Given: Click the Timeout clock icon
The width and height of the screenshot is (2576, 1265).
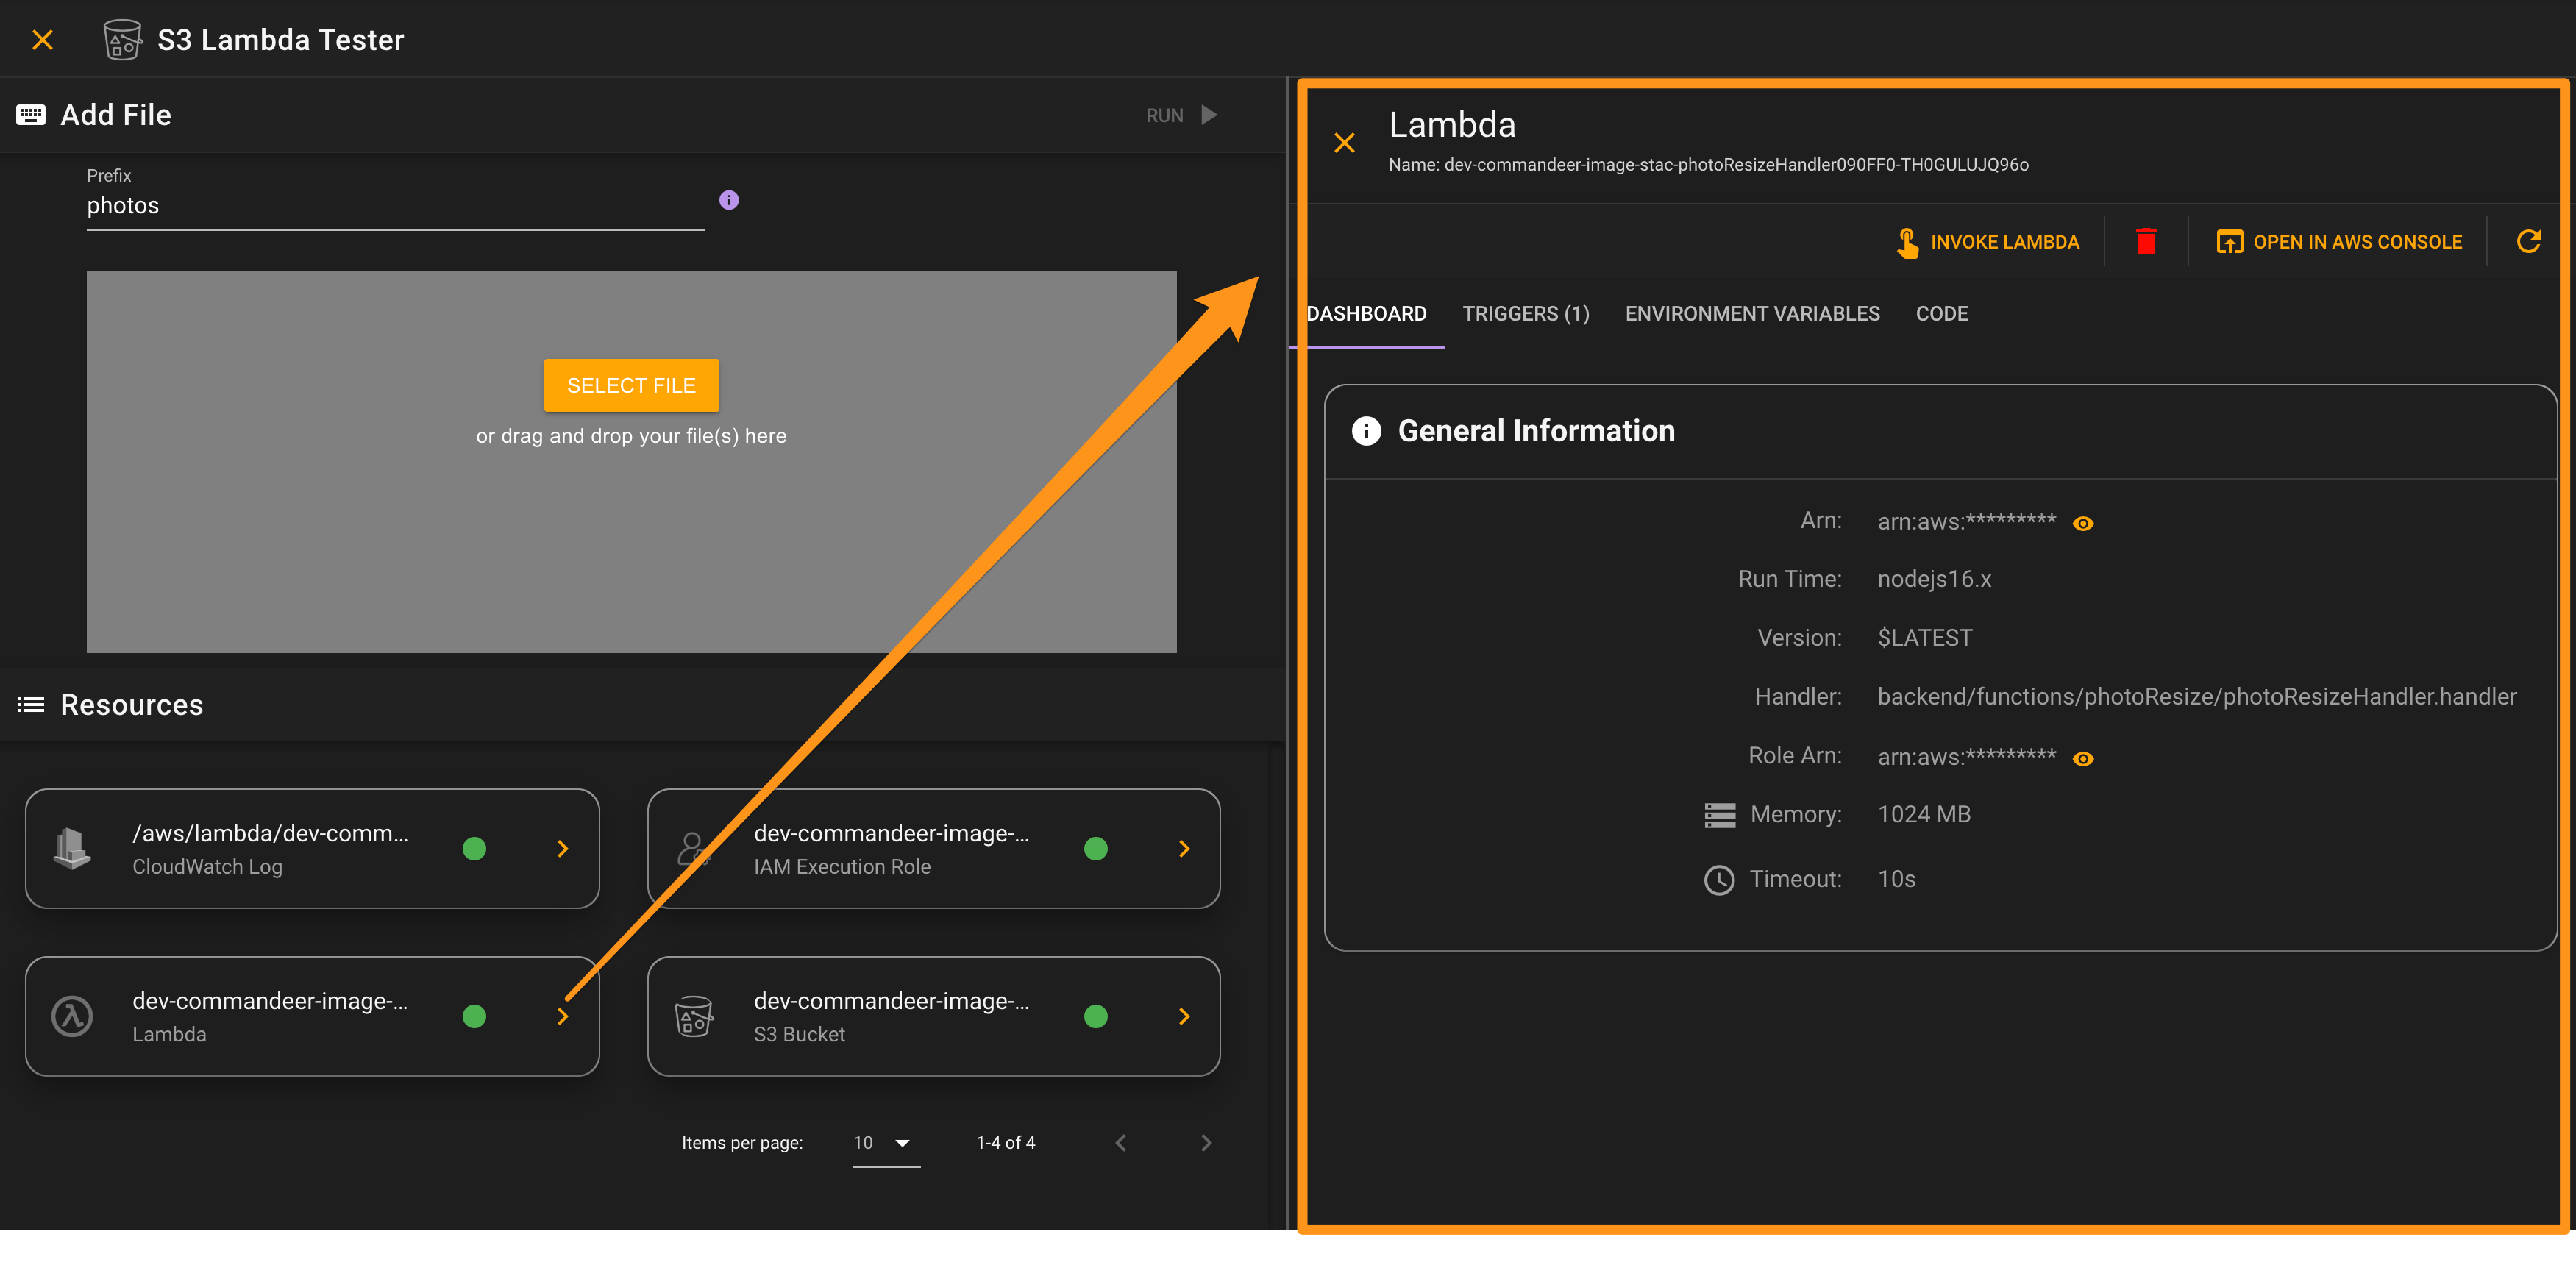Looking at the screenshot, I should [x=1719, y=880].
